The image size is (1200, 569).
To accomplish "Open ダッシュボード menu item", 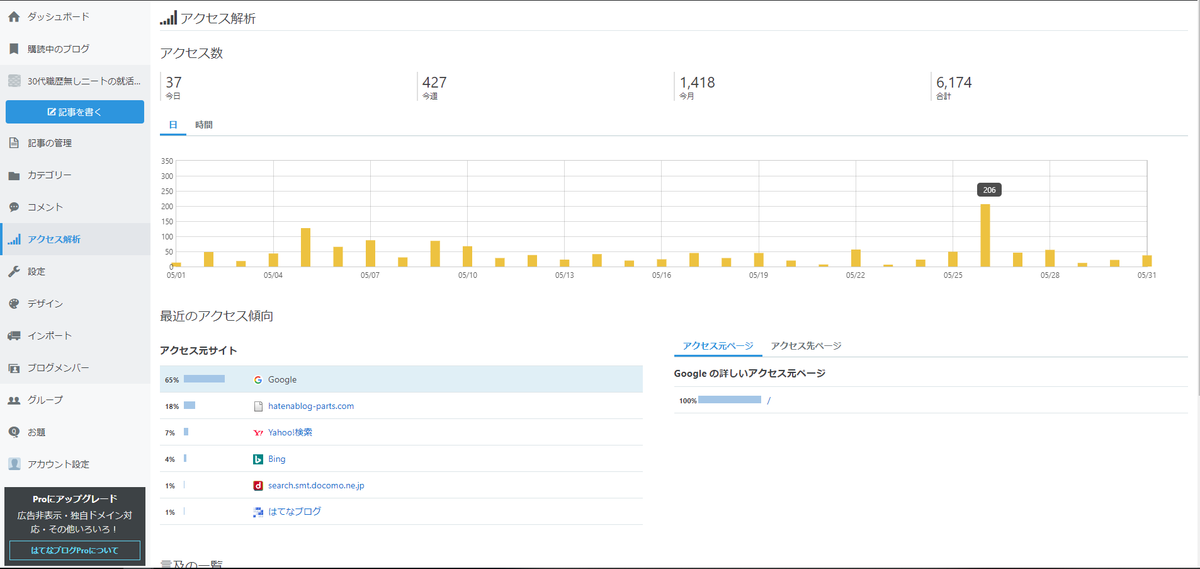I will (58, 17).
